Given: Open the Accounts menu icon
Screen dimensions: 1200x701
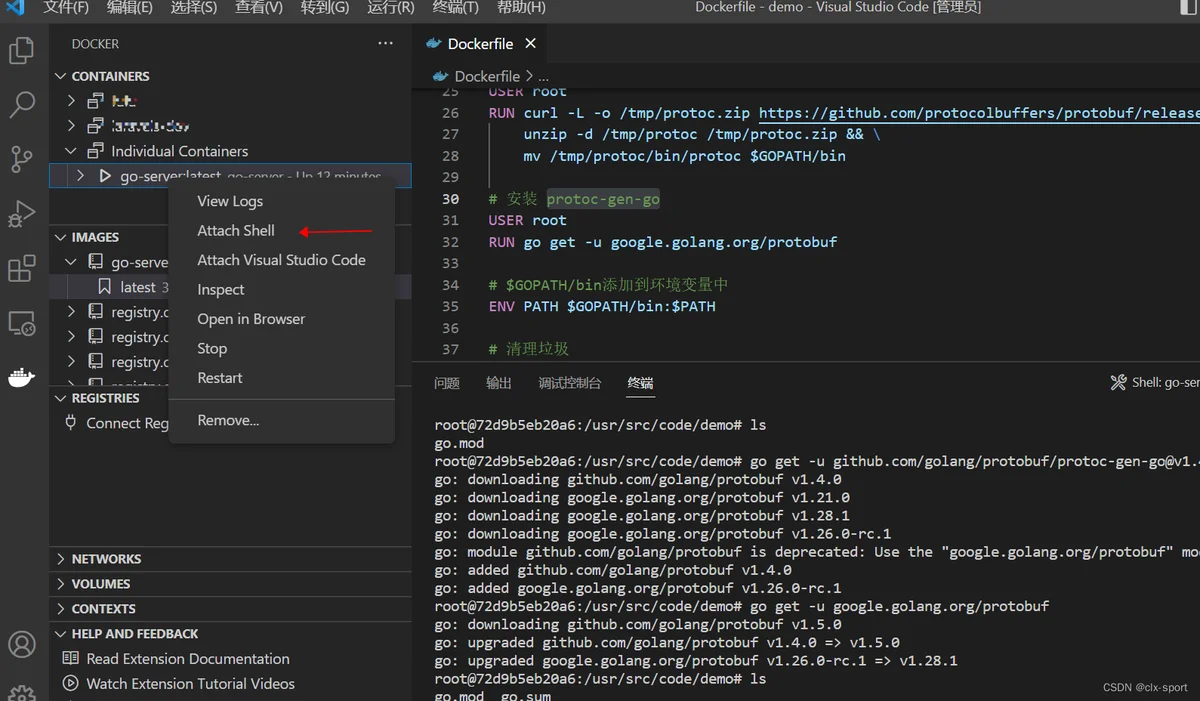Looking at the screenshot, I should [x=22, y=644].
